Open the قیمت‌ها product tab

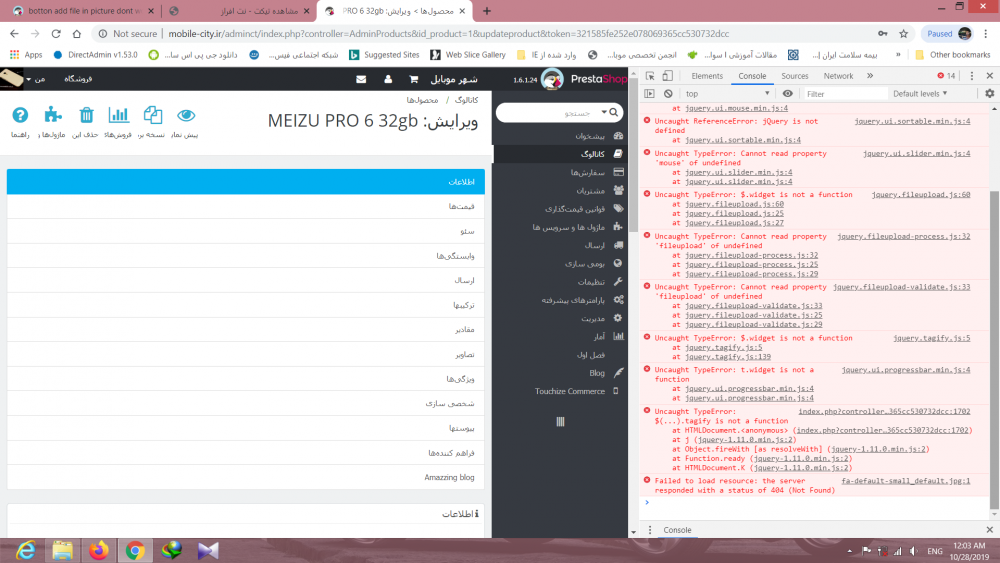point(246,206)
